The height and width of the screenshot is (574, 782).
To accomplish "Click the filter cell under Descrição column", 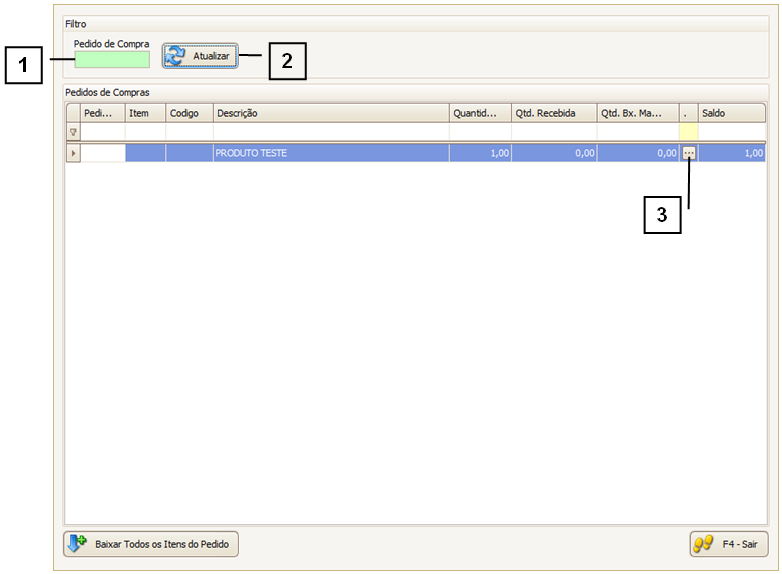I will (x=330, y=132).
